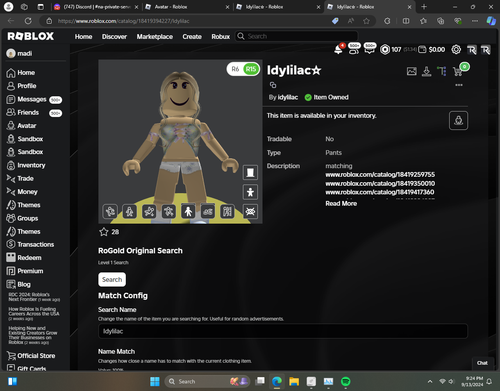Click the Search Name input field
This screenshot has height=391, width=500.
click(283, 331)
